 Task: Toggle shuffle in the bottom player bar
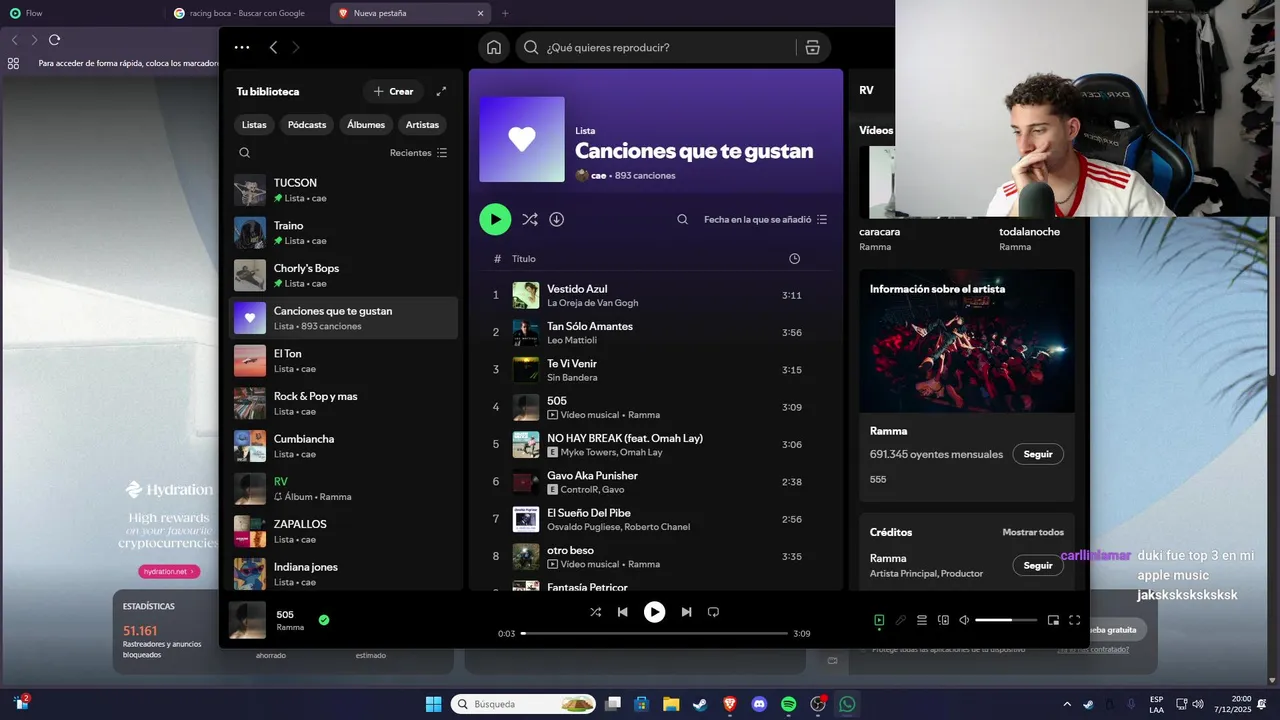(x=595, y=612)
